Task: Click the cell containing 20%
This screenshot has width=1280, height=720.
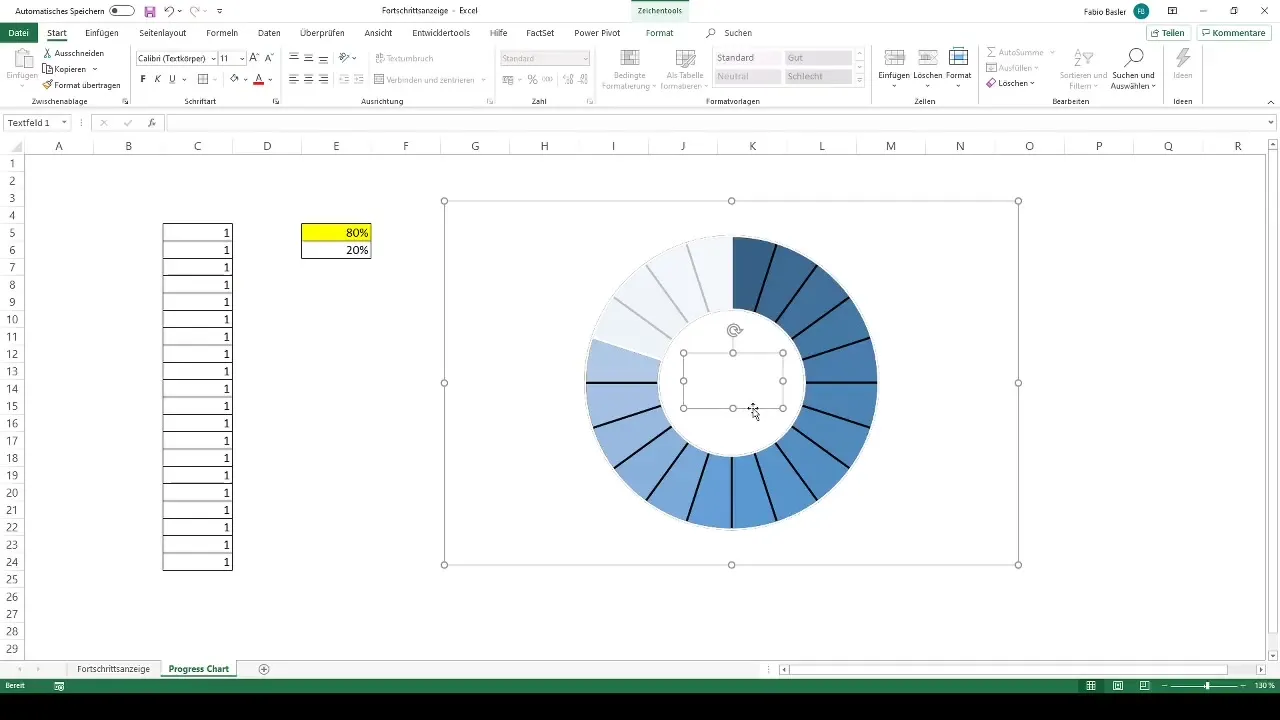Action: coord(336,250)
